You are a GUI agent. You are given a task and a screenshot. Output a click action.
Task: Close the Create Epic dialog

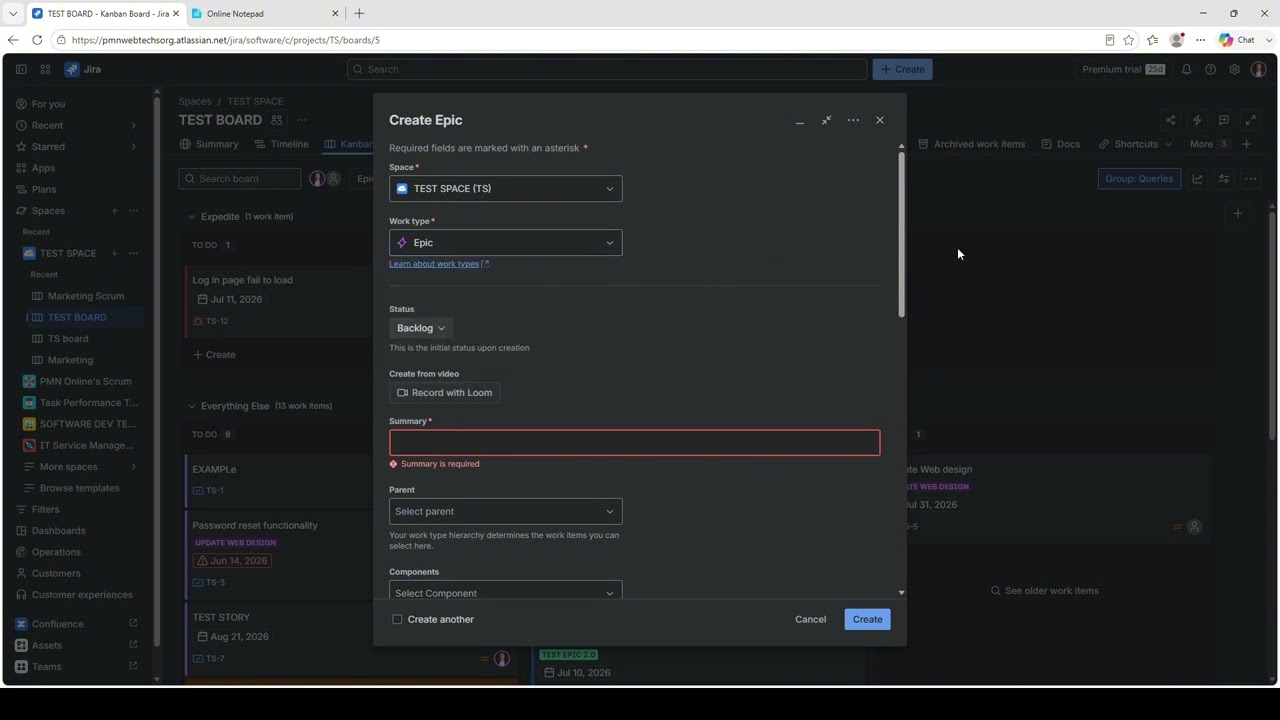point(880,120)
